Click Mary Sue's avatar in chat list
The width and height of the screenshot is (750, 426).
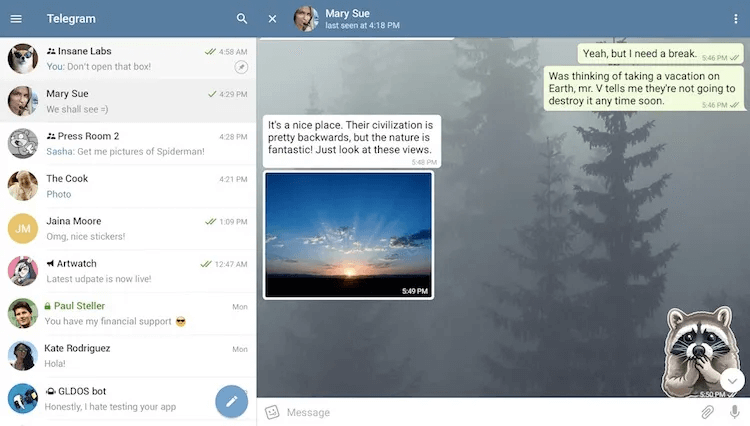(22, 101)
